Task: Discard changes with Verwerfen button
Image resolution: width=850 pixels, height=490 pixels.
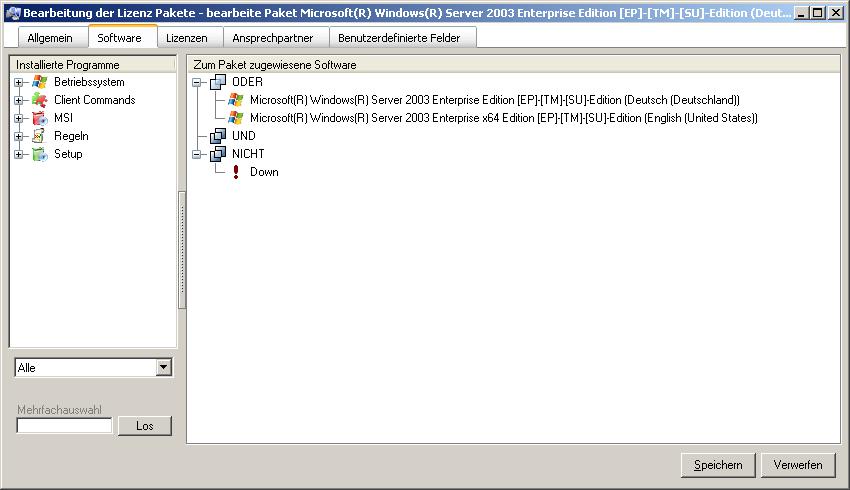Action: [798, 465]
